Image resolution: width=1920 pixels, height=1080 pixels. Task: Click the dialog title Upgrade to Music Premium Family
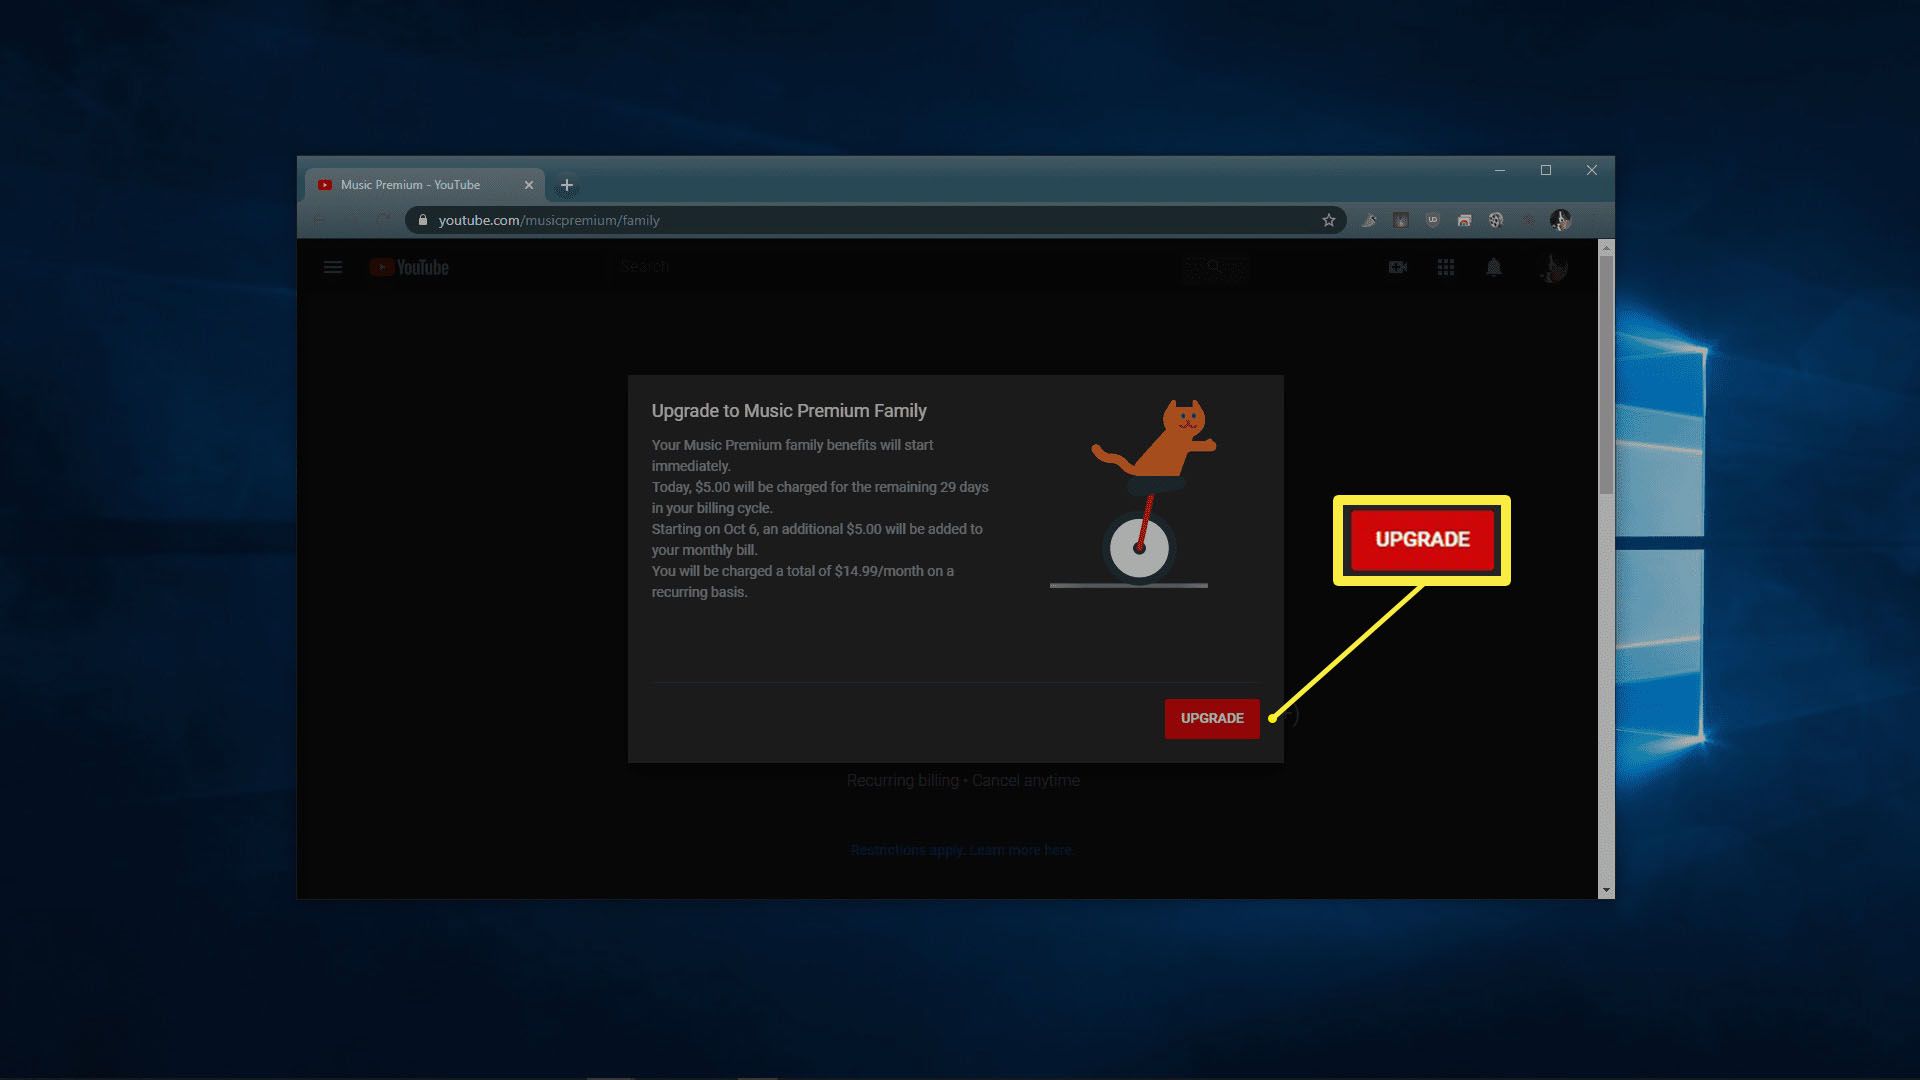click(x=789, y=411)
